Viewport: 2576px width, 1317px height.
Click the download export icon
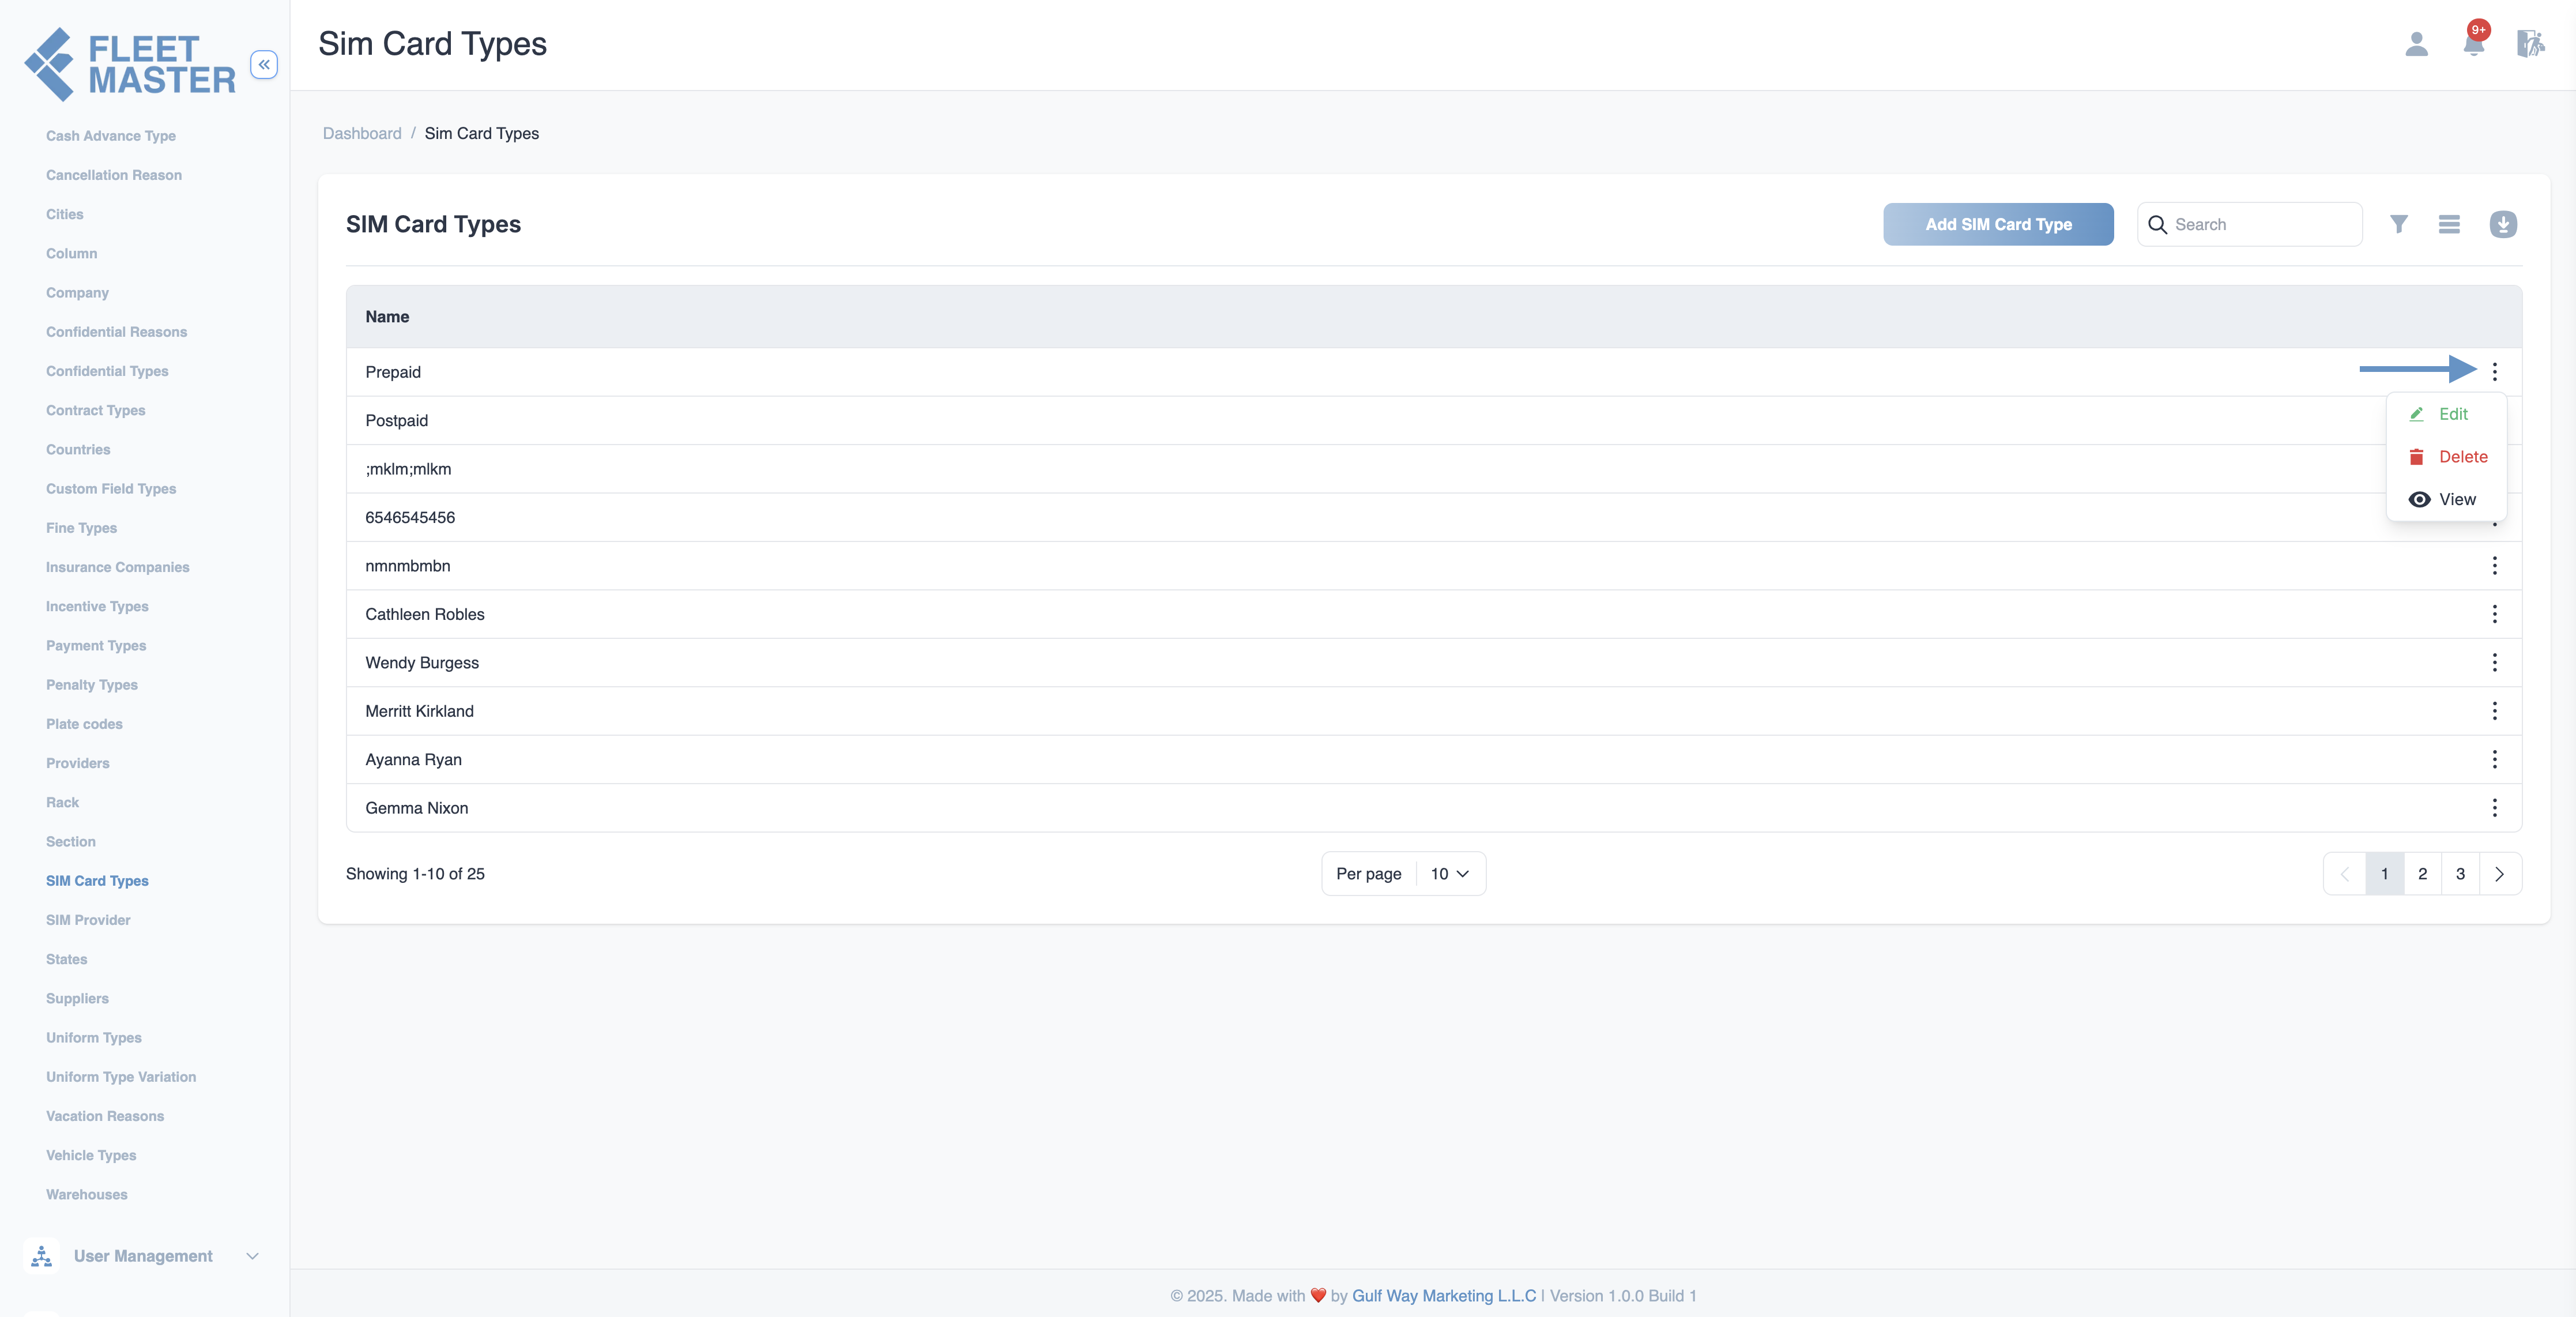click(2503, 224)
